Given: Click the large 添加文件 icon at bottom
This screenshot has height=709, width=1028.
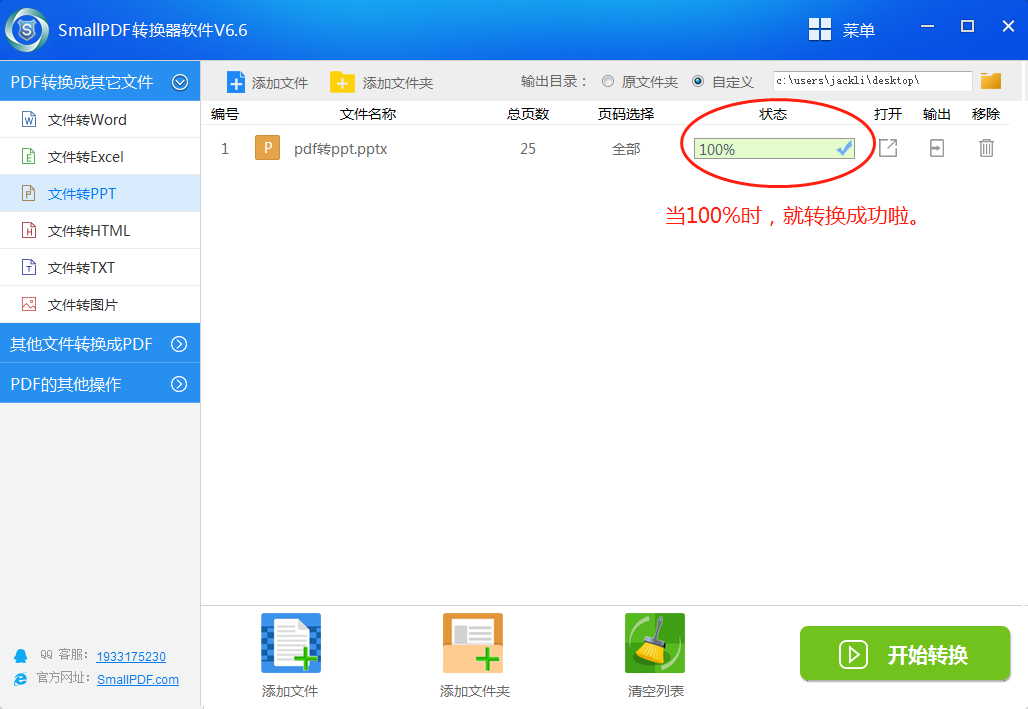Looking at the screenshot, I should 290,643.
